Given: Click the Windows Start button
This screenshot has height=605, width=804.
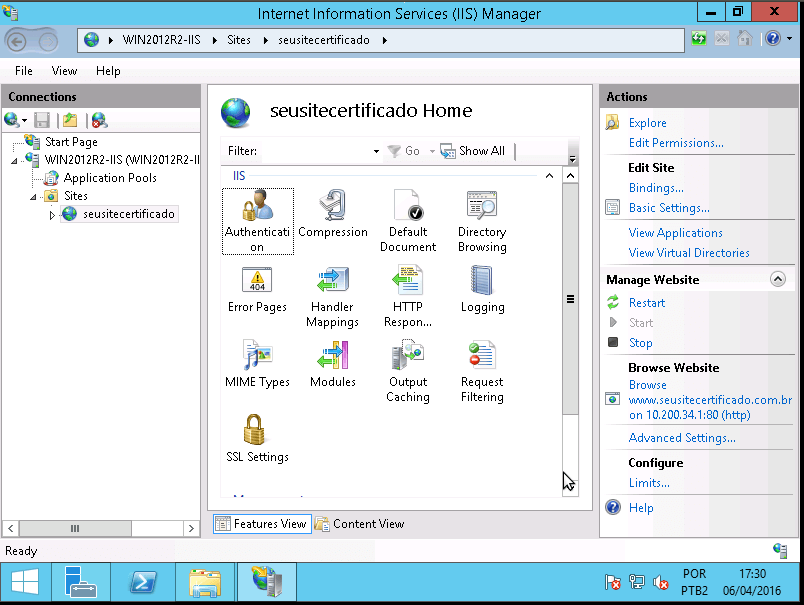Looking at the screenshot, I should (x=25, y=582).
